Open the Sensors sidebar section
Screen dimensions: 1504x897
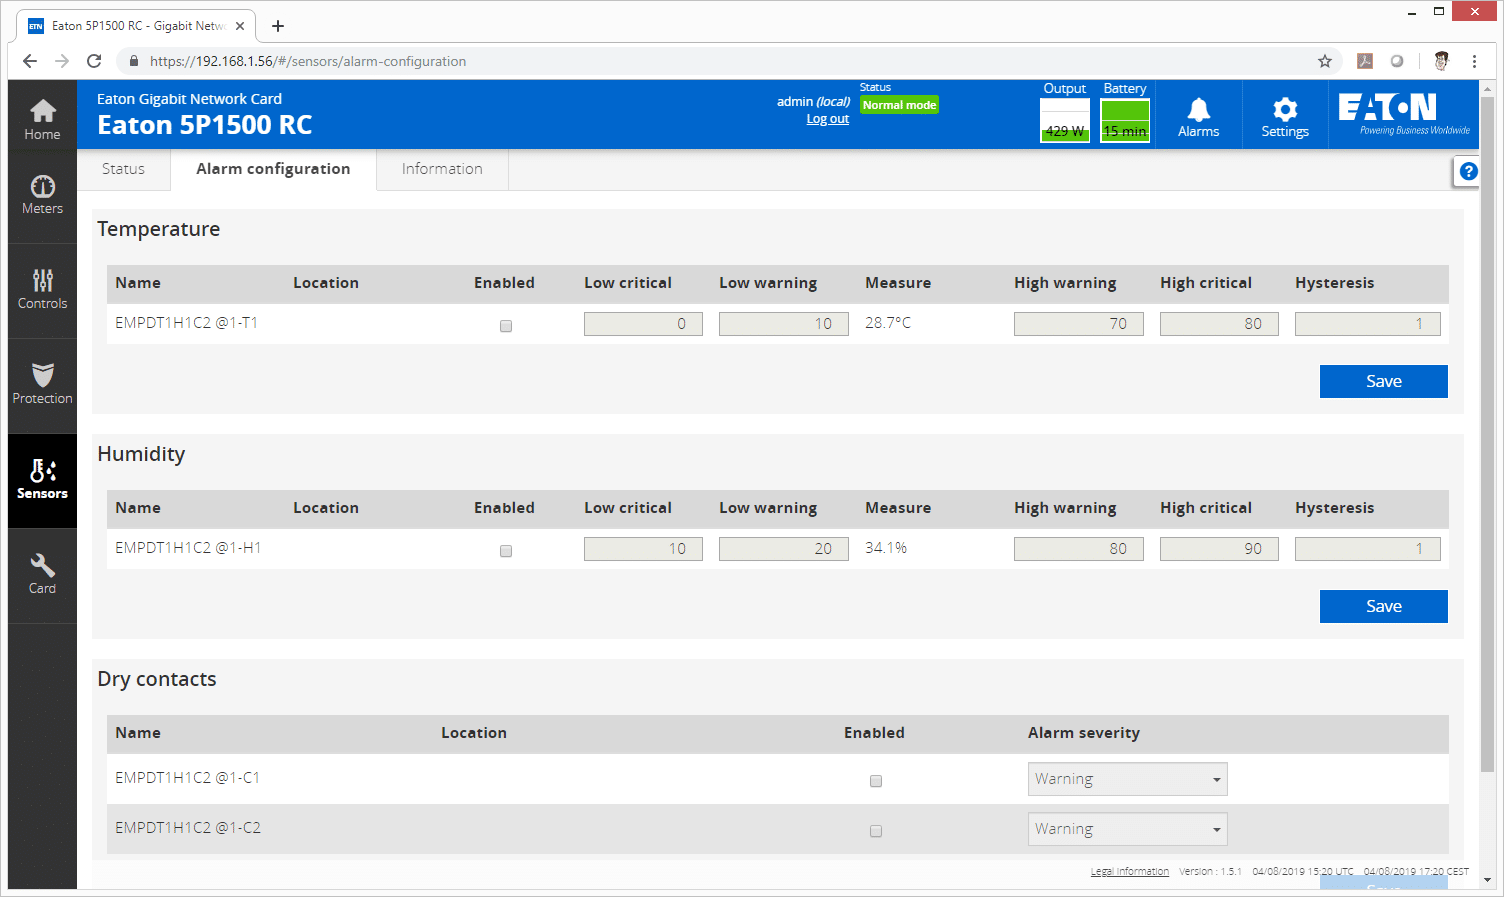42,480
